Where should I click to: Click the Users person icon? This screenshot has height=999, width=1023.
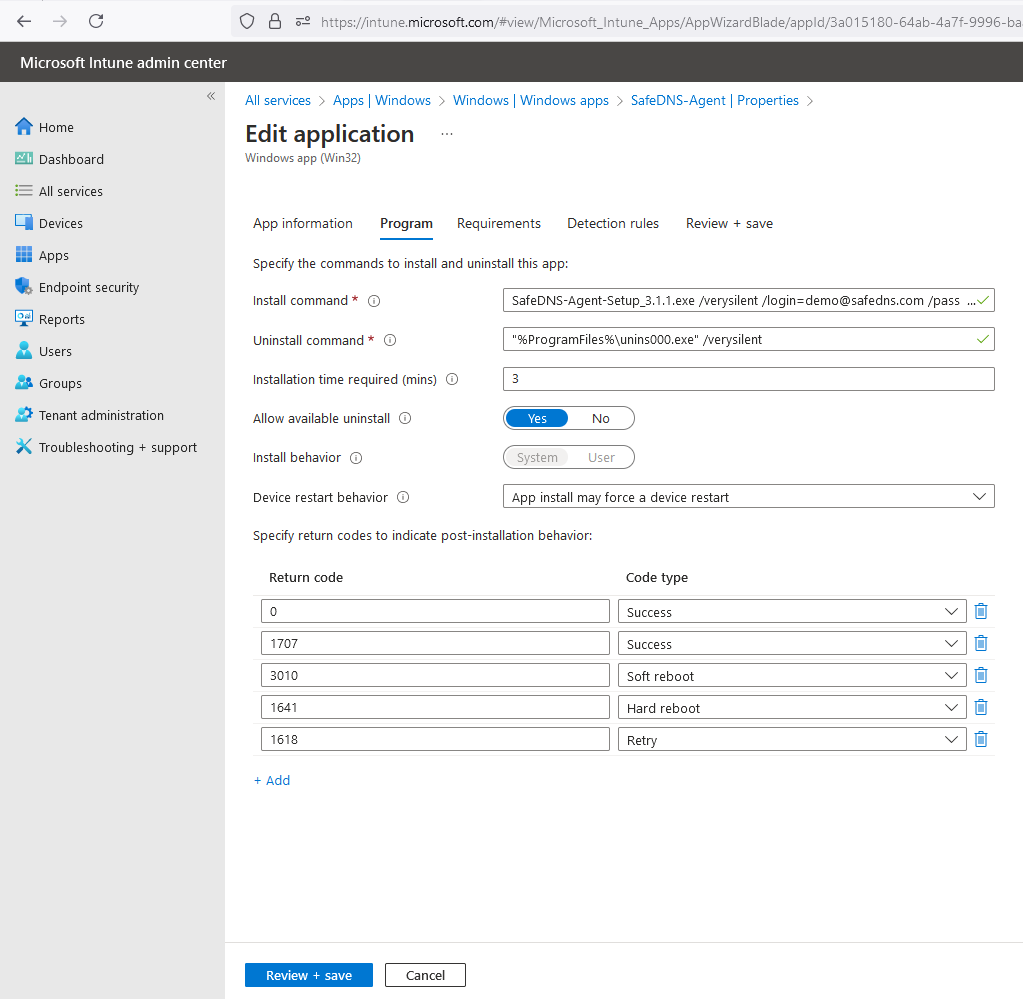tap(23, 350)
